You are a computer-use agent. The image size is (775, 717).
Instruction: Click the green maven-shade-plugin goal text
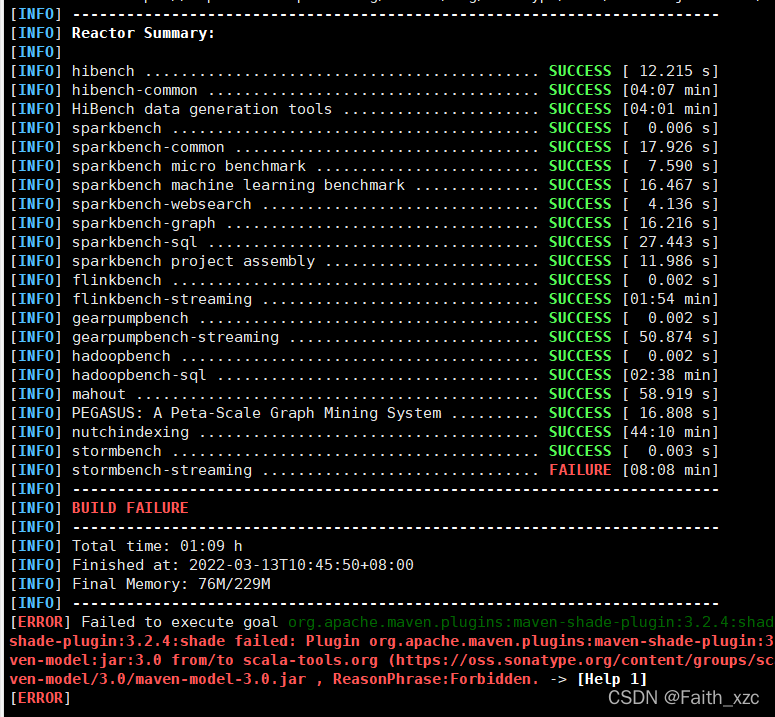[x=531, y=622]
